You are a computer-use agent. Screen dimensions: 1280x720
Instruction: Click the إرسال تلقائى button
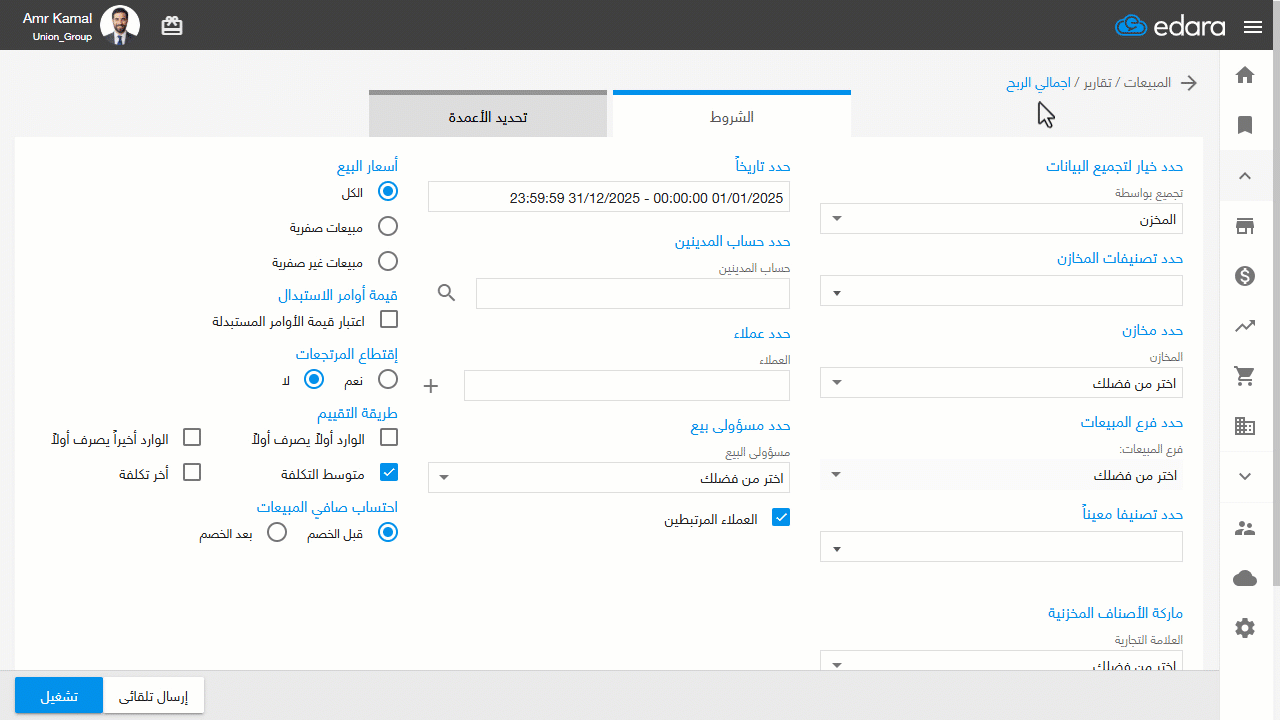[x=154, y=696]
